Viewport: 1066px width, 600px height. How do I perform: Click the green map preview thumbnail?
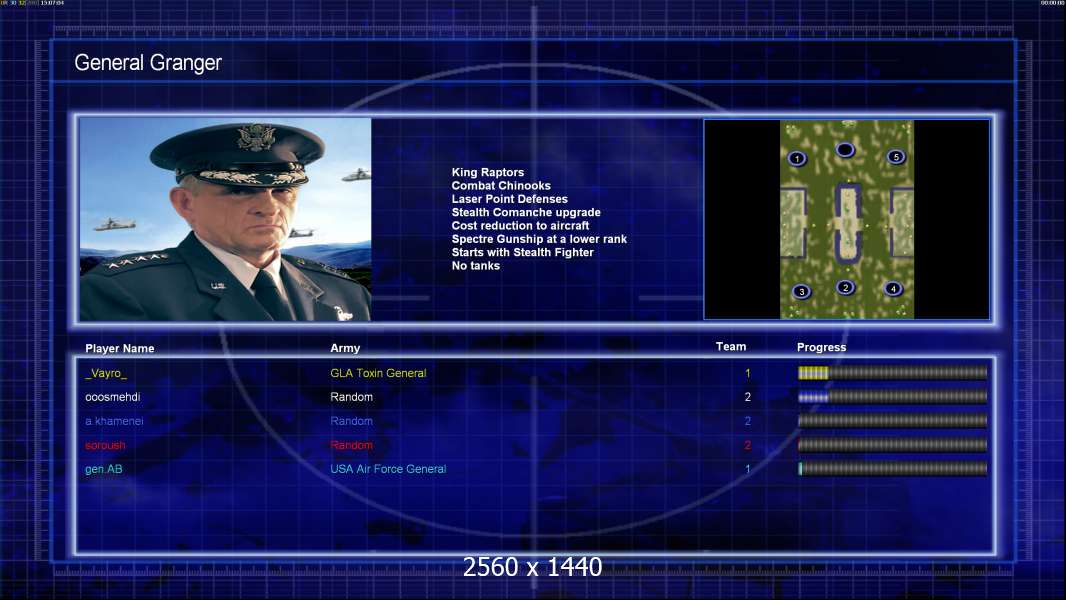click(847, 219)
